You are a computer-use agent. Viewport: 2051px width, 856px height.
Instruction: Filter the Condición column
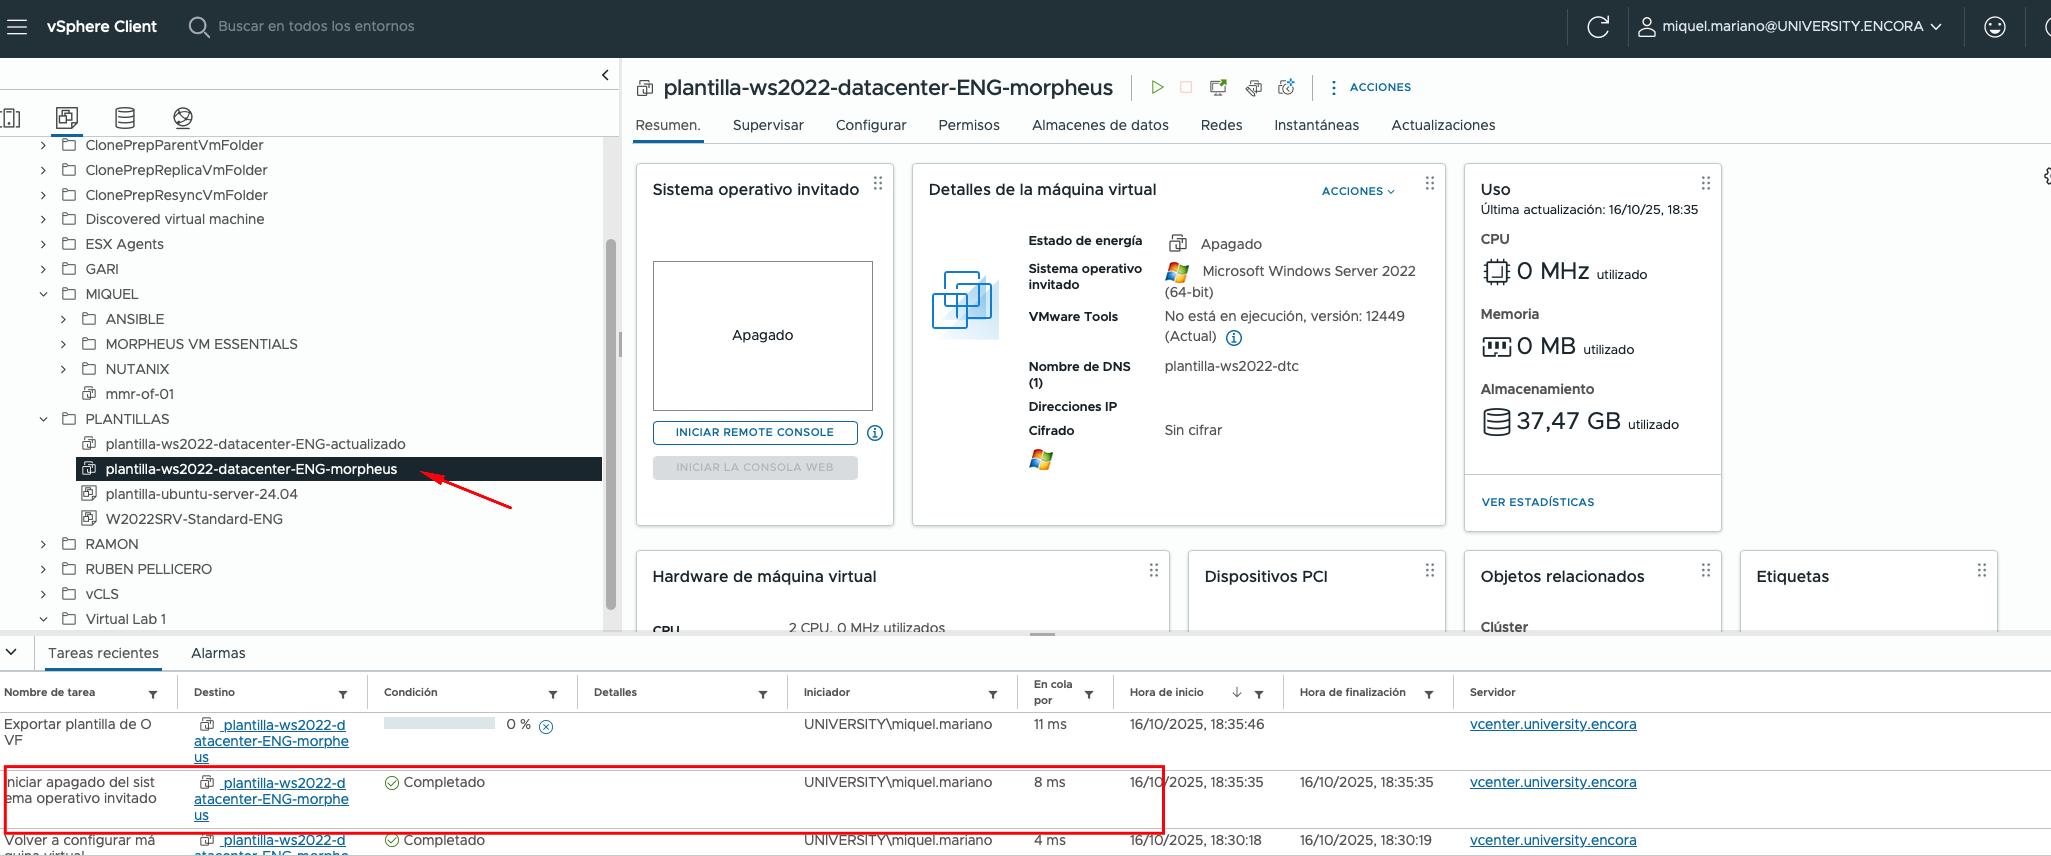pos(553,694)
